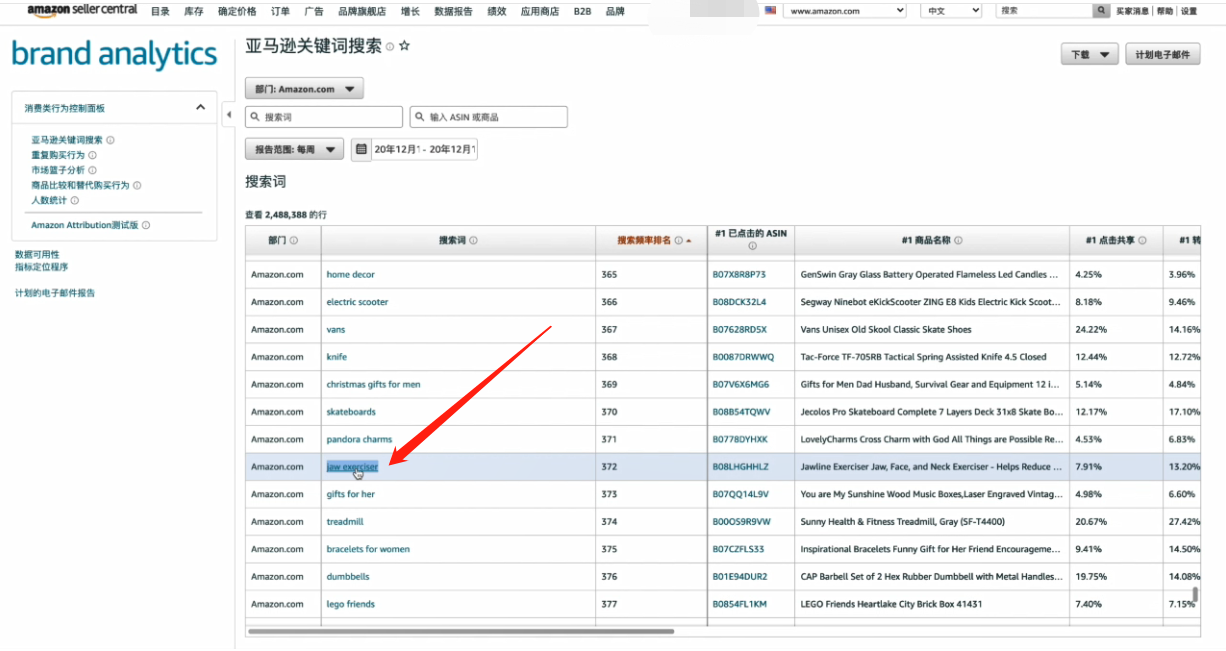Open the 目录 menu
This screenshot has height=651, width=1226.
coord(160,11)
